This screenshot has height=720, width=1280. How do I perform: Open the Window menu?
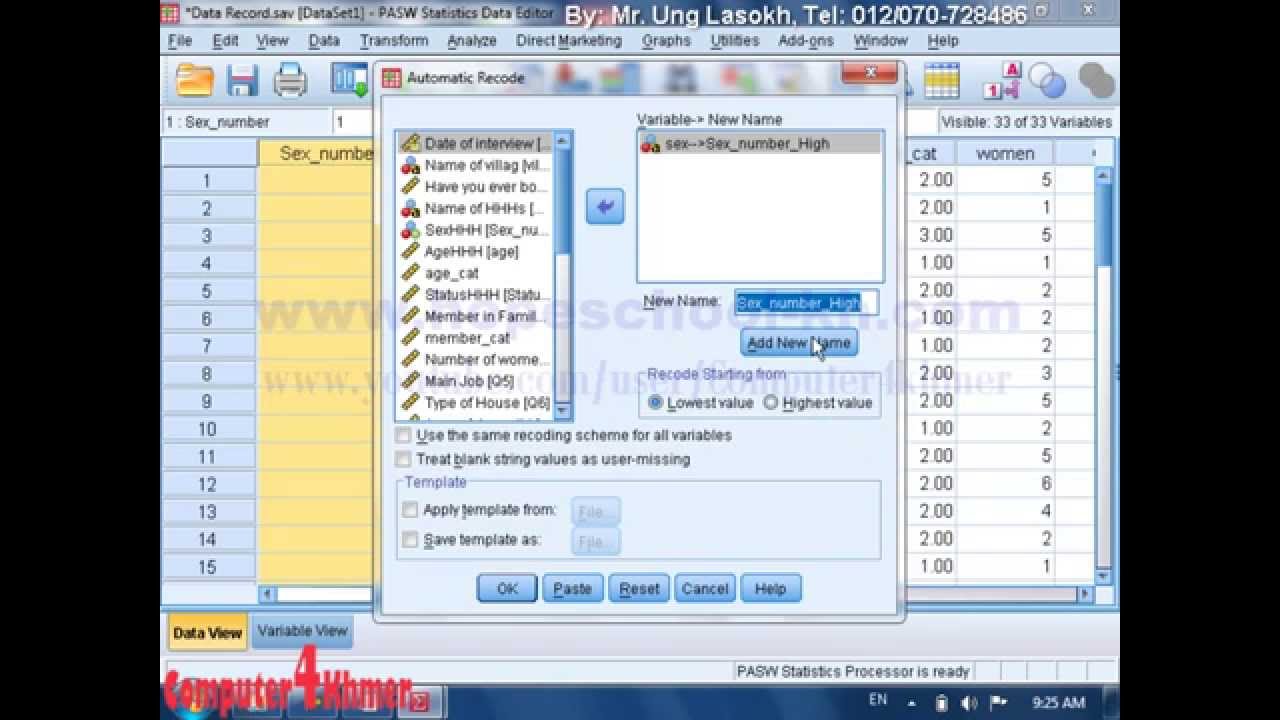pyautogui.click(x=881, y=41)
